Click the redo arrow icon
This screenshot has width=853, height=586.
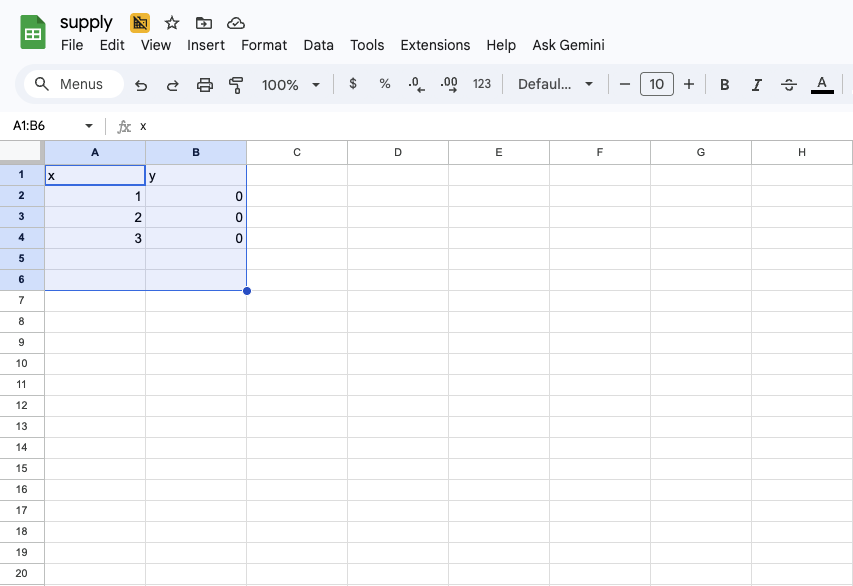click(172, 85)
